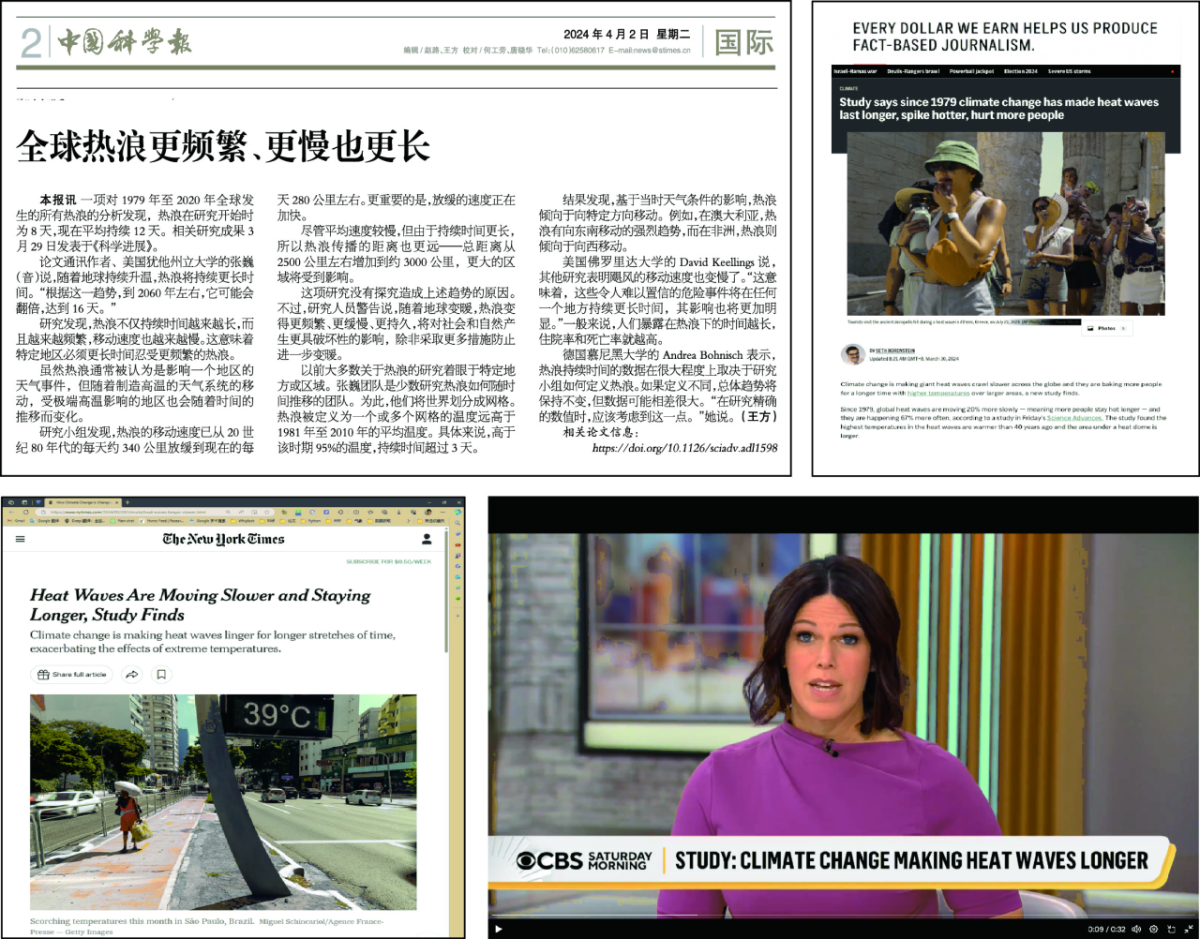Screen dimensions: 1200x939
Task: Click the NYT account profile icon
Action: point(427,539)
